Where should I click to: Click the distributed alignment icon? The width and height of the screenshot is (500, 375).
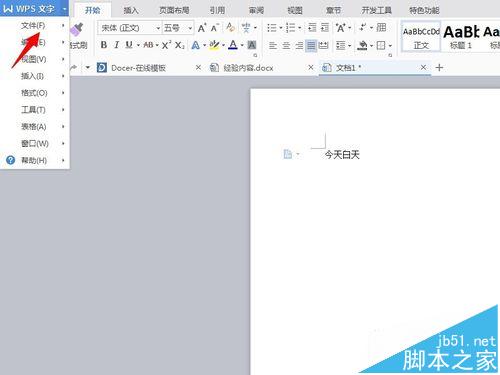pyautogui.click(x=323, y=45)
